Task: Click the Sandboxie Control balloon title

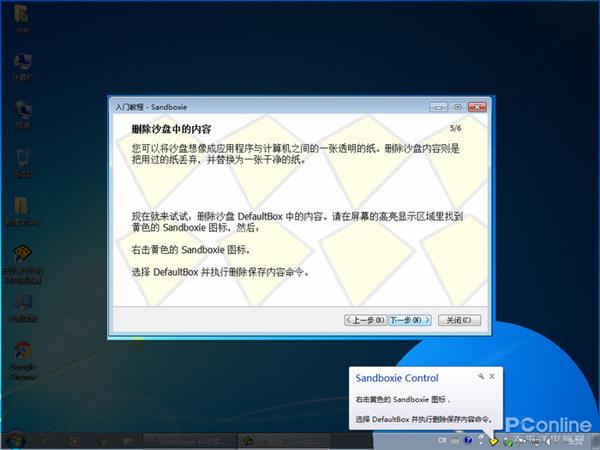Action: (x=397, y=378)
